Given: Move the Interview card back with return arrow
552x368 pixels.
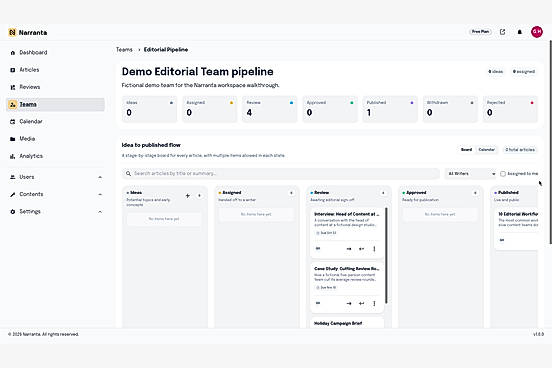Looking at the screenshot, I should [x=362, y=249].
